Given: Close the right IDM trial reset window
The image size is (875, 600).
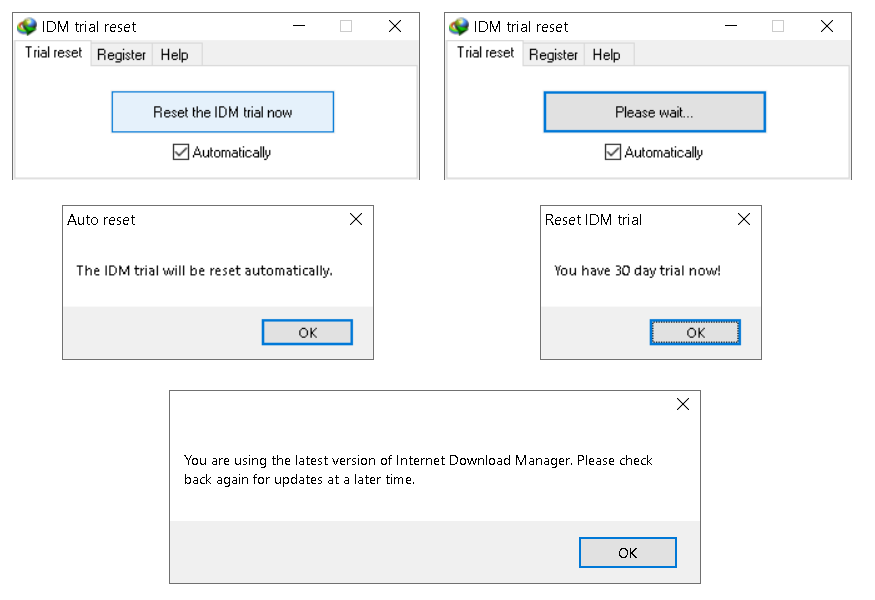Looking at the screenshot, I should tap(827, 27).
